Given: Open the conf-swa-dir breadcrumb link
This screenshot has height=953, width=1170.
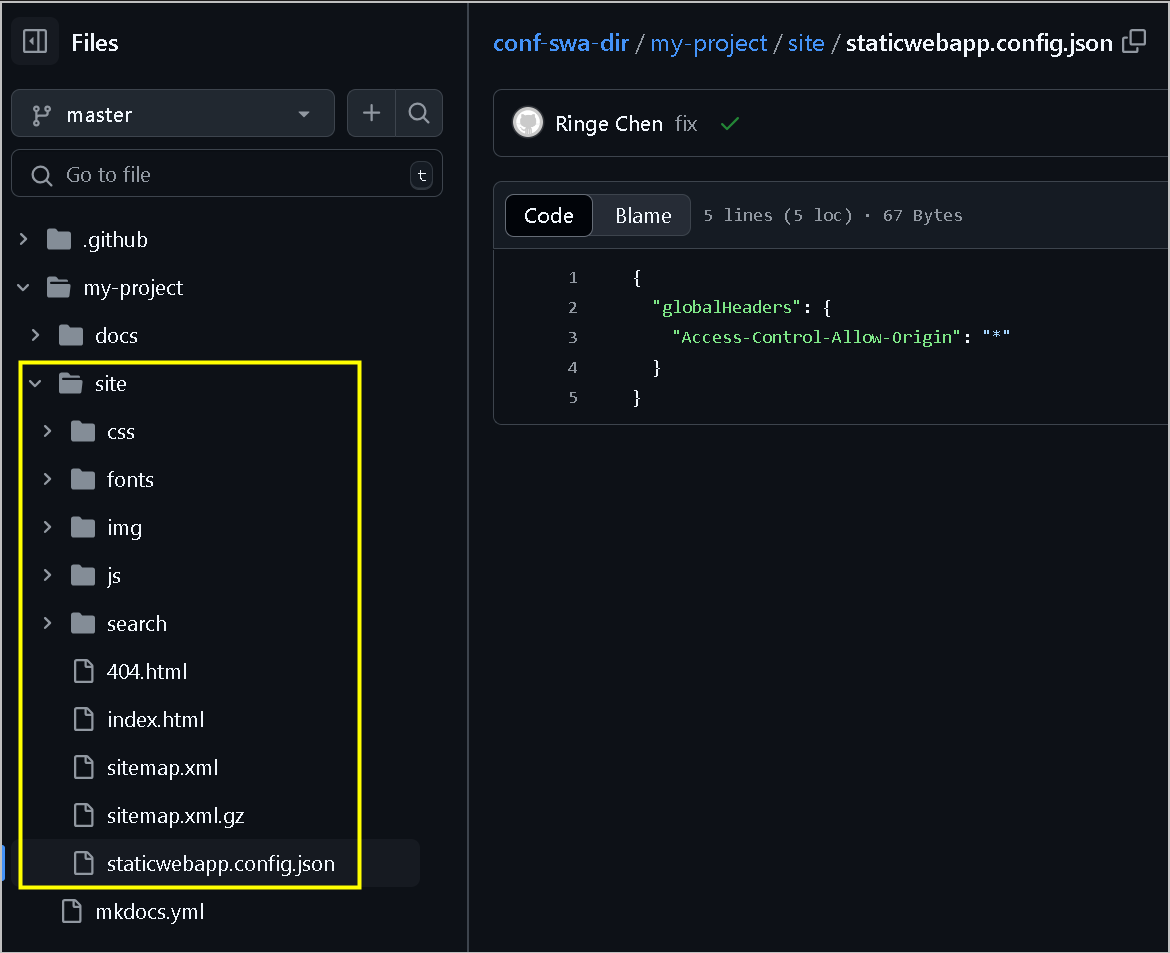Looking at the screenshot, I should (561, 43).
